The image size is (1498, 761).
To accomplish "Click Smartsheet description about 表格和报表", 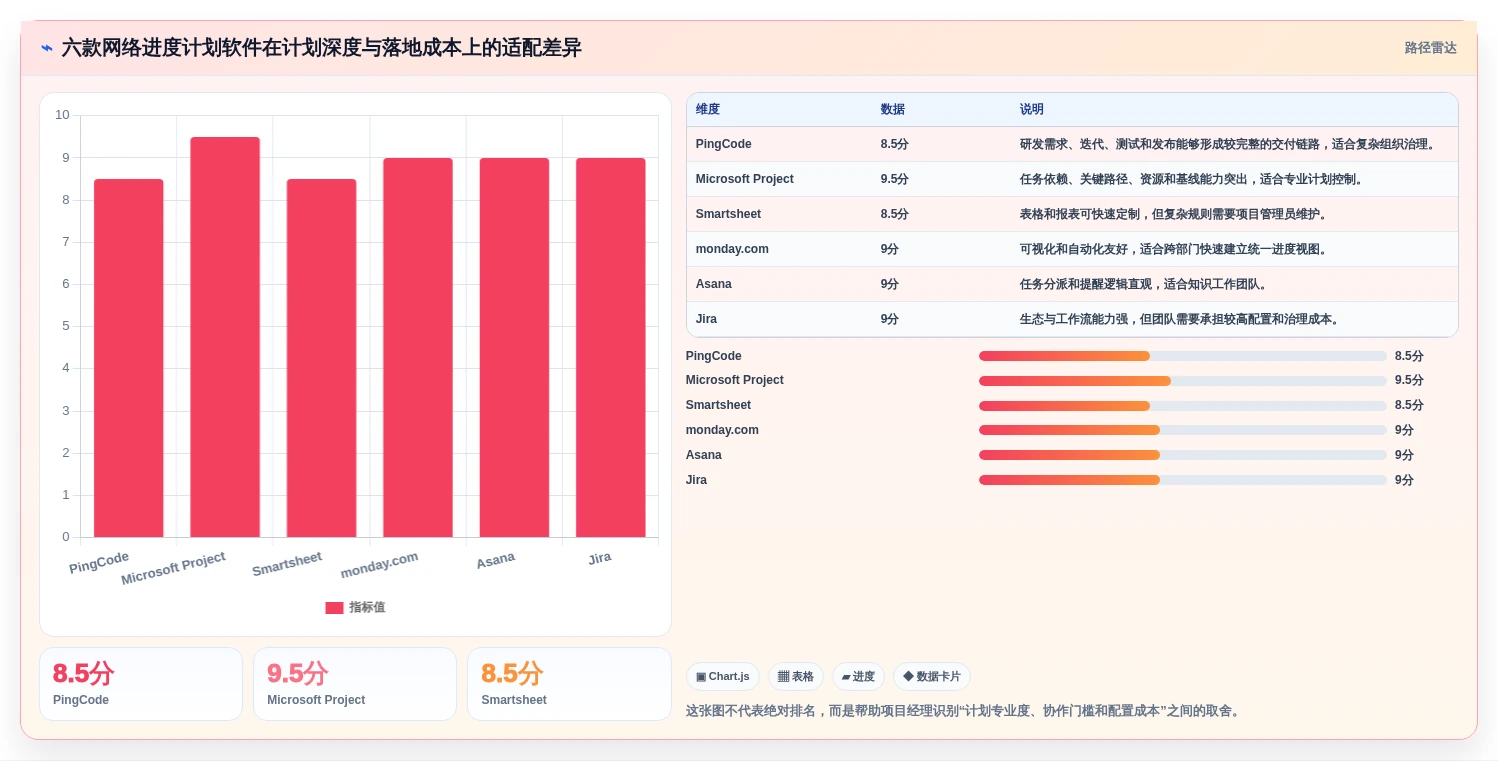I will pyautogui.click(x=1174, y=214).
